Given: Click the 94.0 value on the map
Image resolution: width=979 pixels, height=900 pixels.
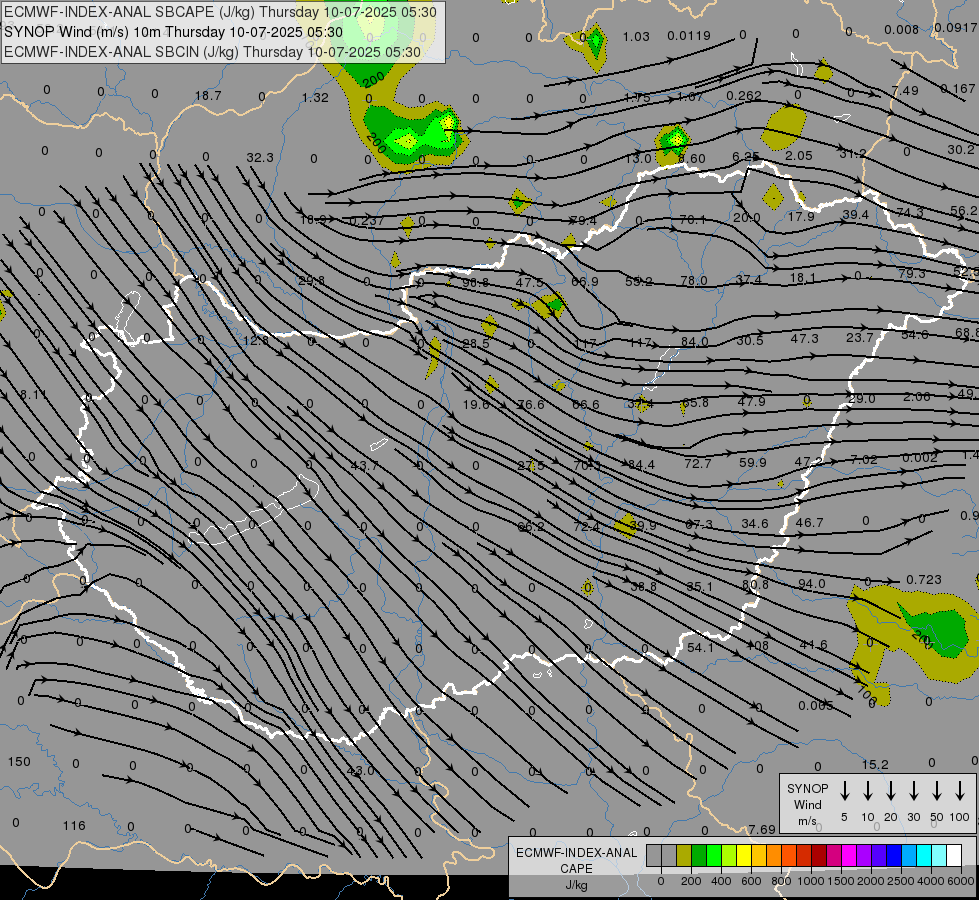Looking at the screenshot, I should pyautogui.click(x=812, y=583).
